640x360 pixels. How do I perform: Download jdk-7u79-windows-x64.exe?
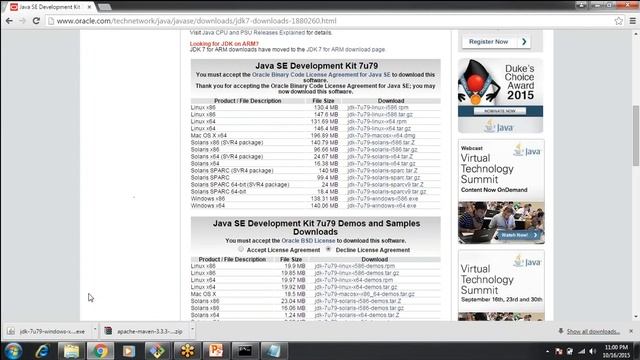382,206
